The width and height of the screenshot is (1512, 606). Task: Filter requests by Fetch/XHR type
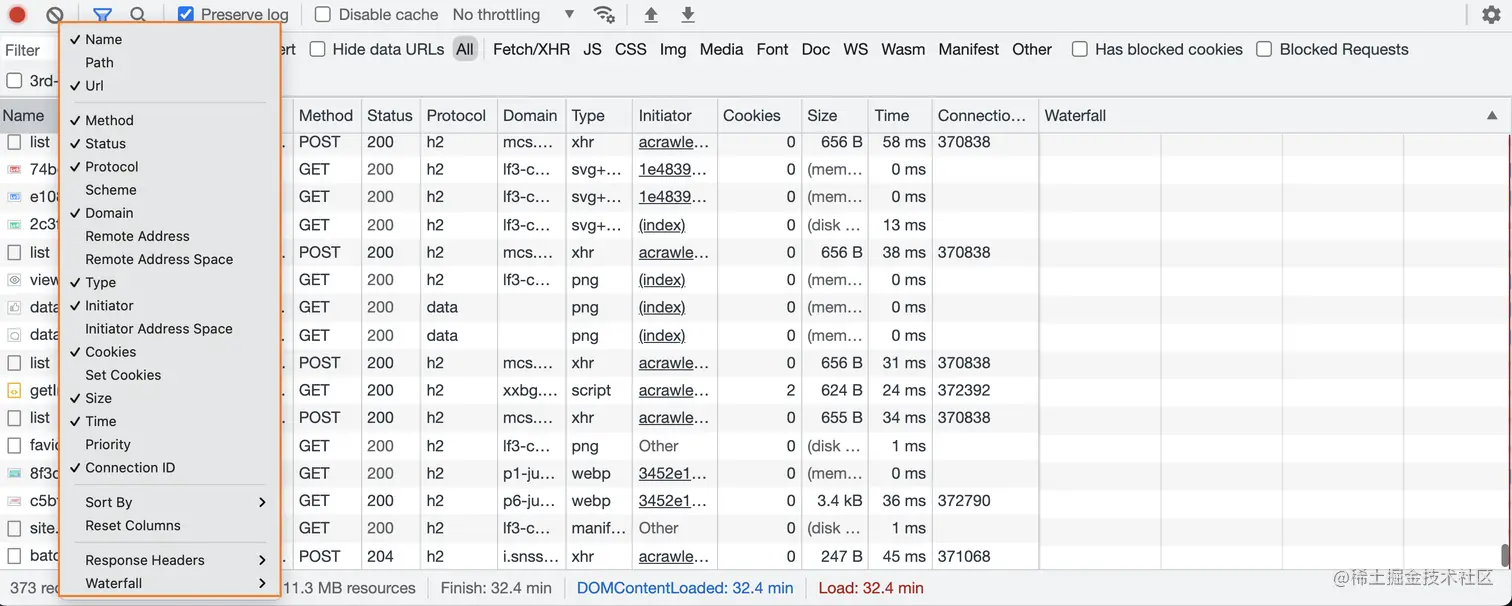point(531,49)
